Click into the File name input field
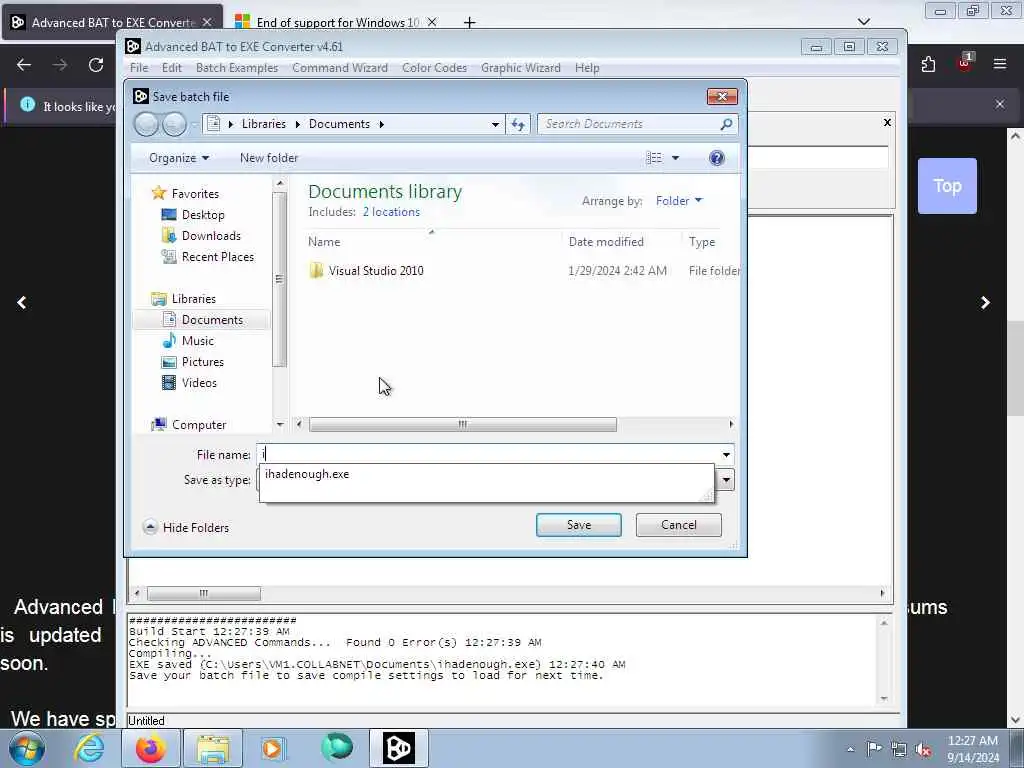This screenshot has height=768, width=1024. 488,455
